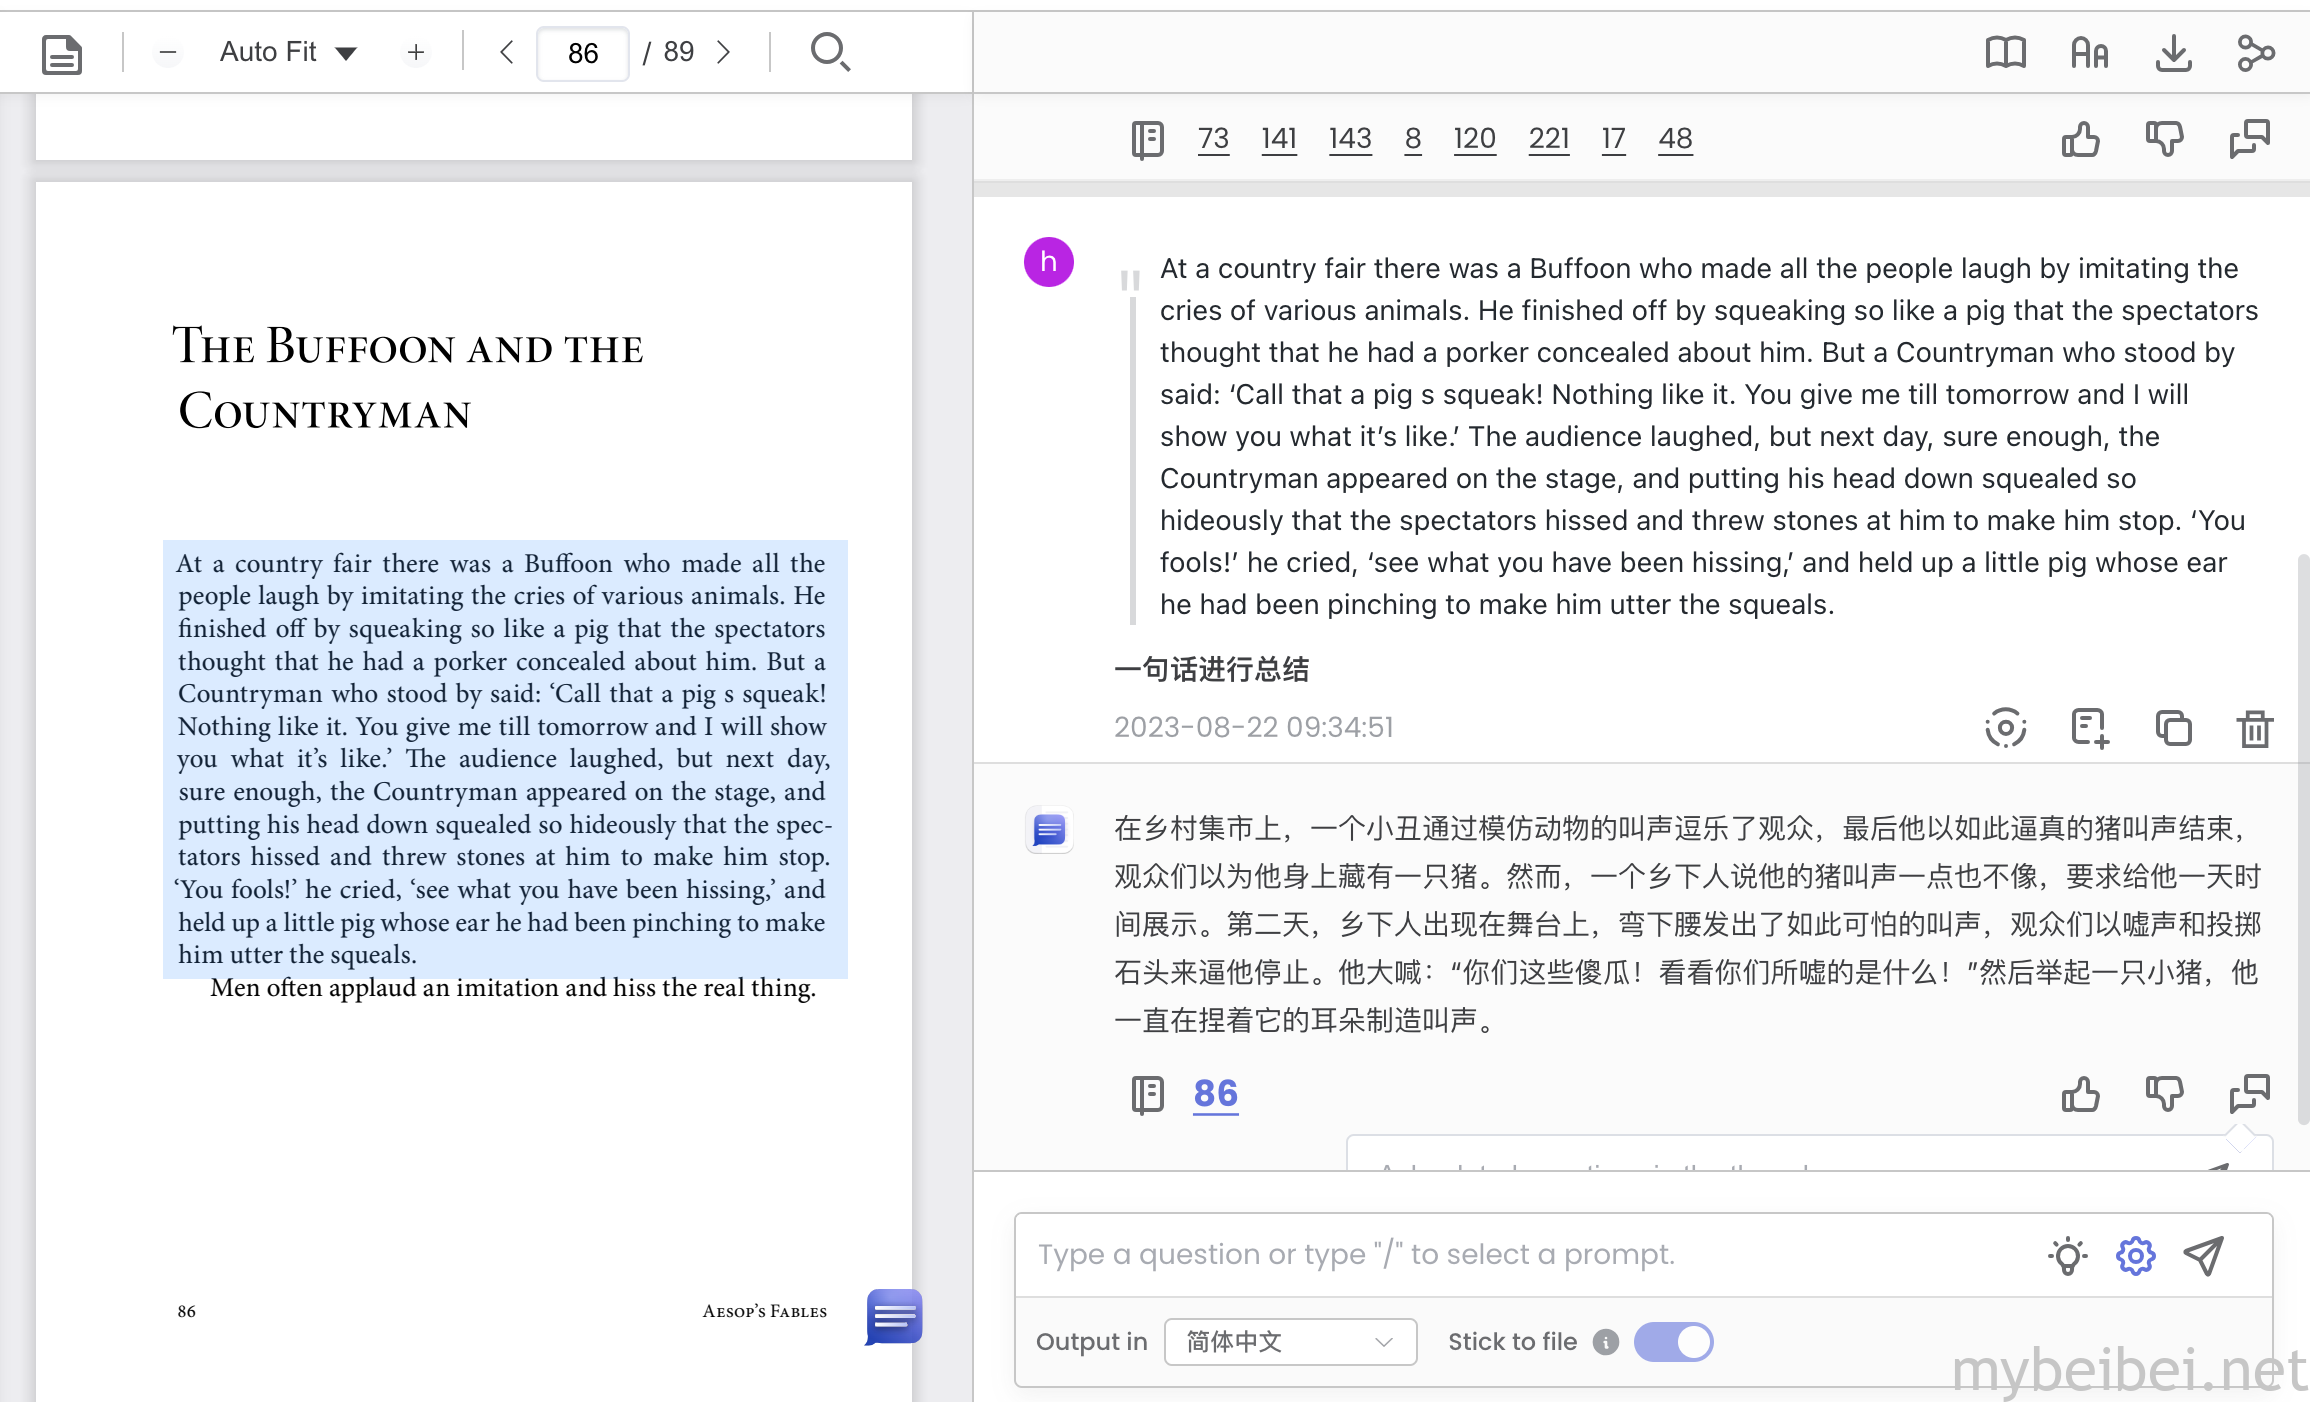Click the Stick to file info icon

(x=1605, y=1342)
